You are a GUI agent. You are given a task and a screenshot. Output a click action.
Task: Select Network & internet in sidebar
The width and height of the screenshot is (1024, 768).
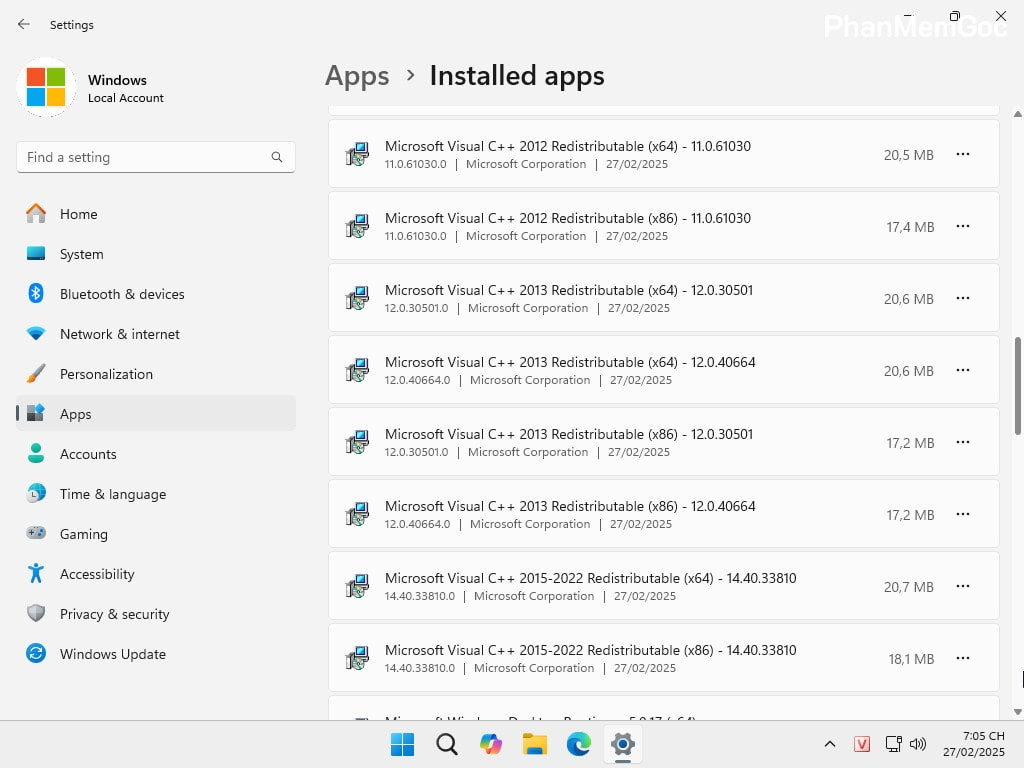(x=117, y=334)
